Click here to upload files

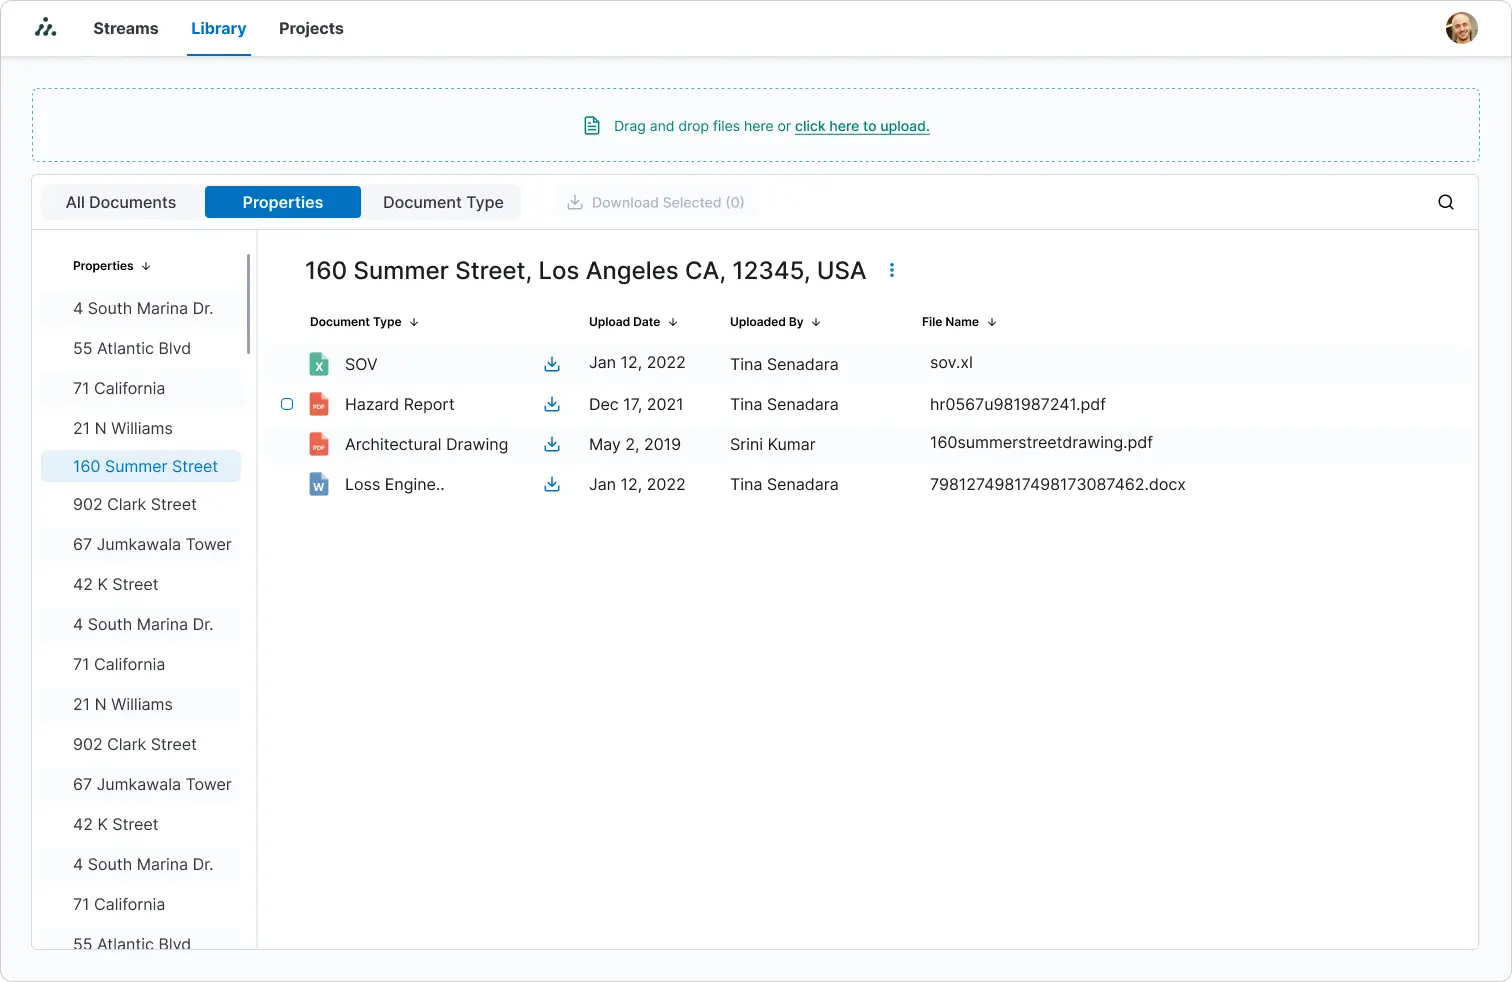coord(861,126)
